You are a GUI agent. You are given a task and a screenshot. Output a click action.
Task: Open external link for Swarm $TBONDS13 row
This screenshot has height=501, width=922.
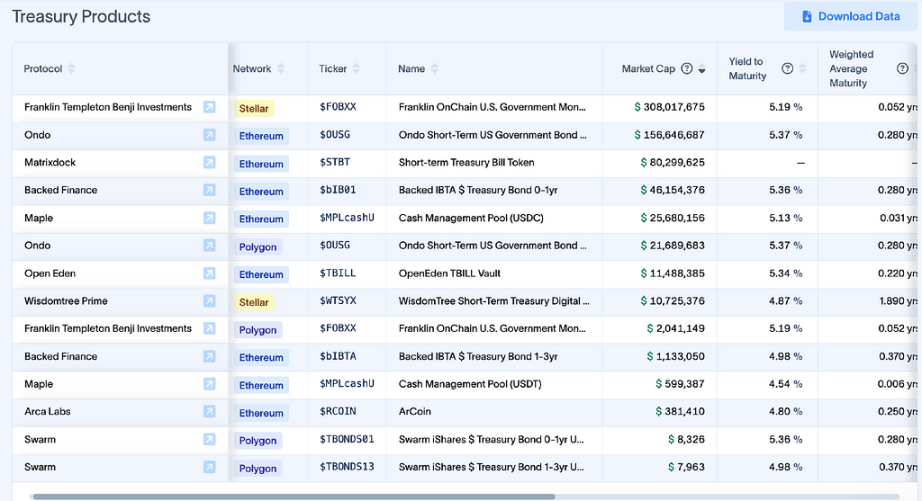point(209,467)
